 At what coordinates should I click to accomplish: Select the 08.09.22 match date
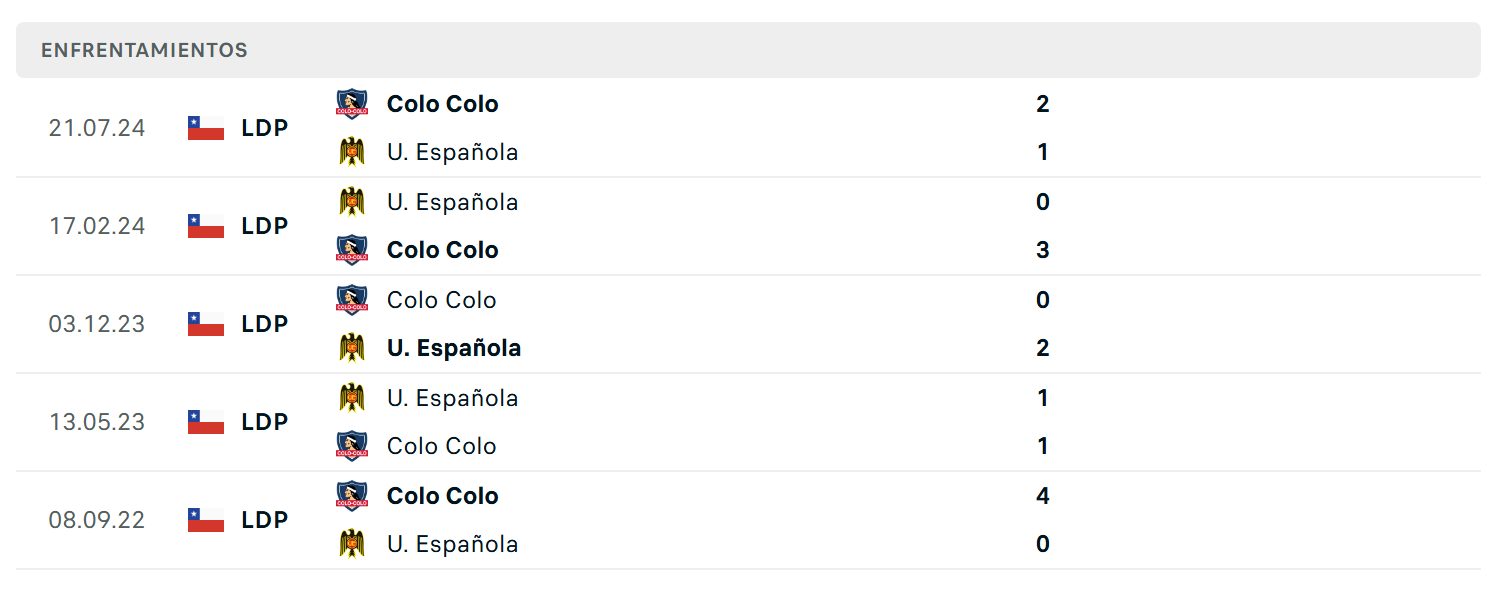tap(97, 520)
